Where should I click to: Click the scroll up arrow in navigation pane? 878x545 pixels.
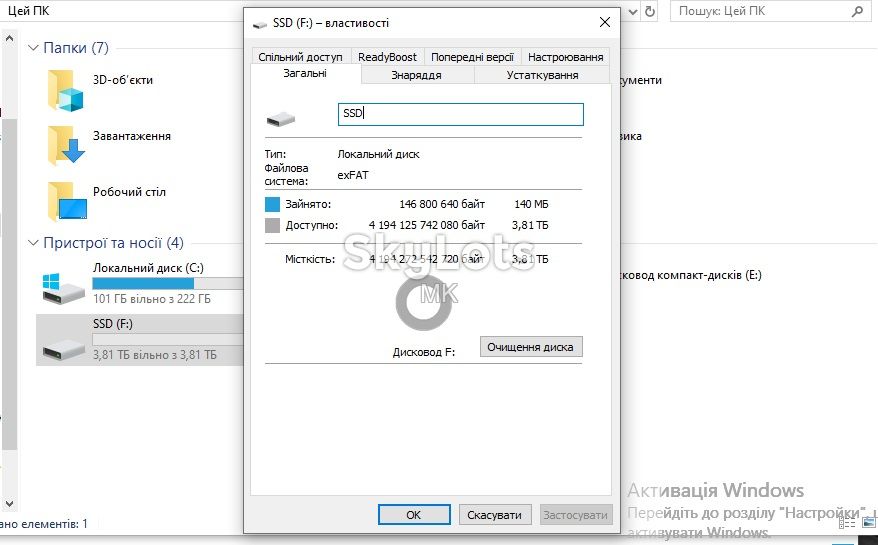pyautogui.click(x=9, y=39)
